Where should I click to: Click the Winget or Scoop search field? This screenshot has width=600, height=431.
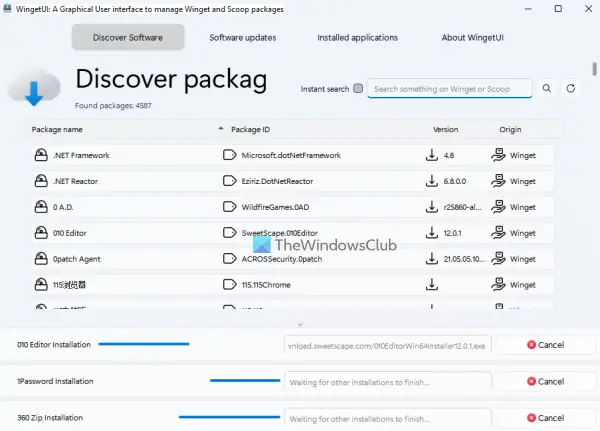(450, 88)
